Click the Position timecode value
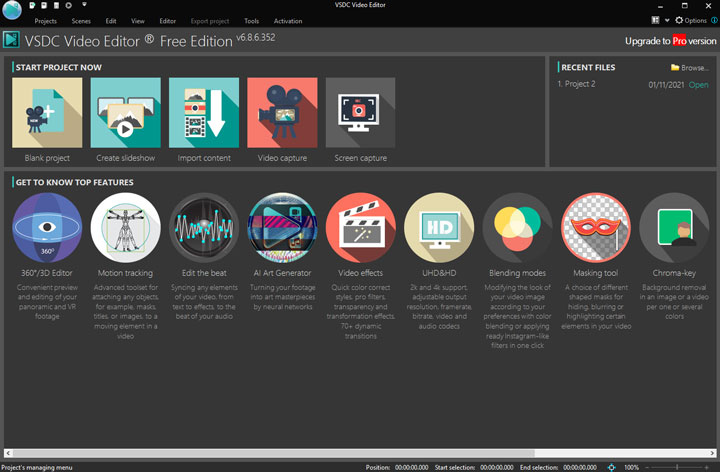The height and width of the screenshot is (472, 720). 411,467
